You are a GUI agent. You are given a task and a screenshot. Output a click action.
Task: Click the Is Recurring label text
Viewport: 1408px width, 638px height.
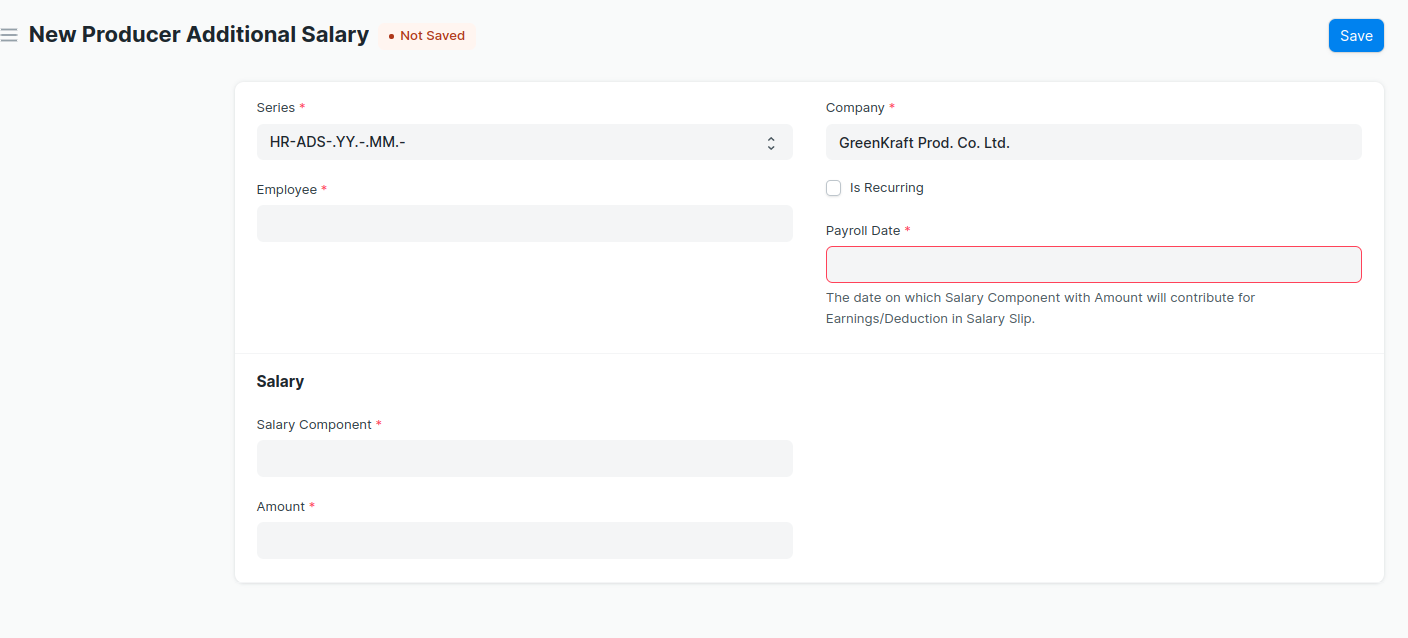point(886,188)
